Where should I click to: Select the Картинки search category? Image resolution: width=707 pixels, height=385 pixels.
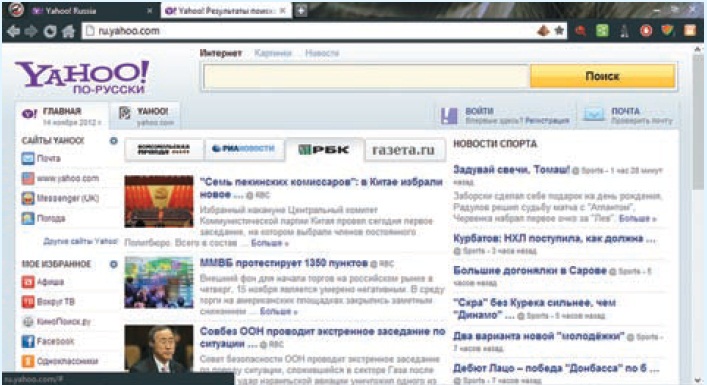pos(273,53)
